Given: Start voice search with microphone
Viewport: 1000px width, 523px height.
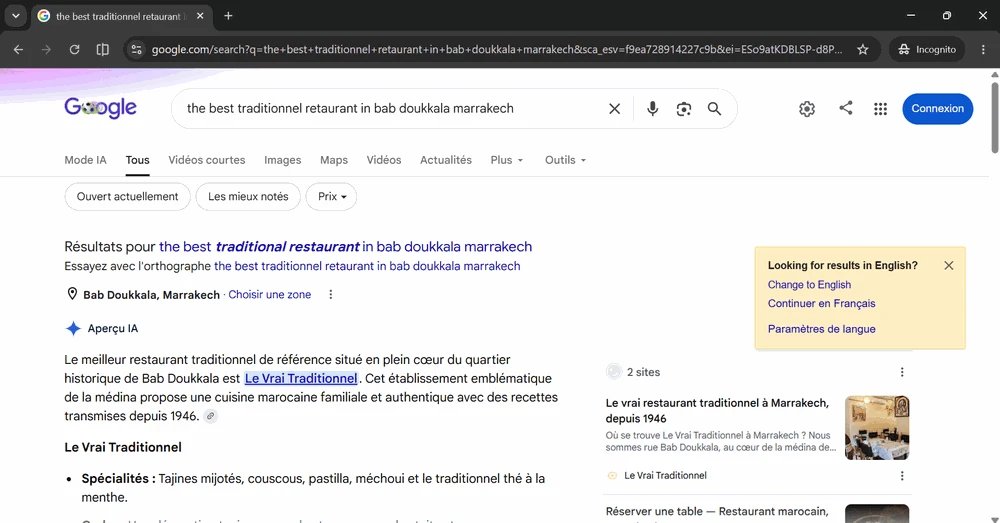Looking at the screenshot, I should pos(652,108).
